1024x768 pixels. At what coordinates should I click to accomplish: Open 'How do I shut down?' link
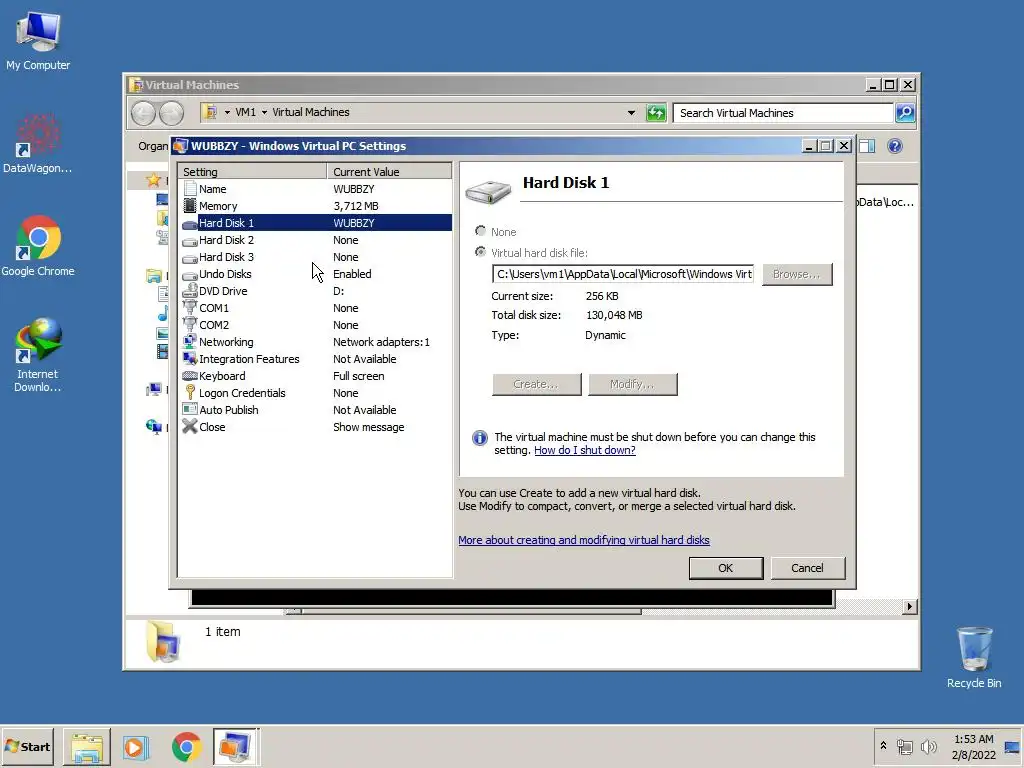point(584,450)
